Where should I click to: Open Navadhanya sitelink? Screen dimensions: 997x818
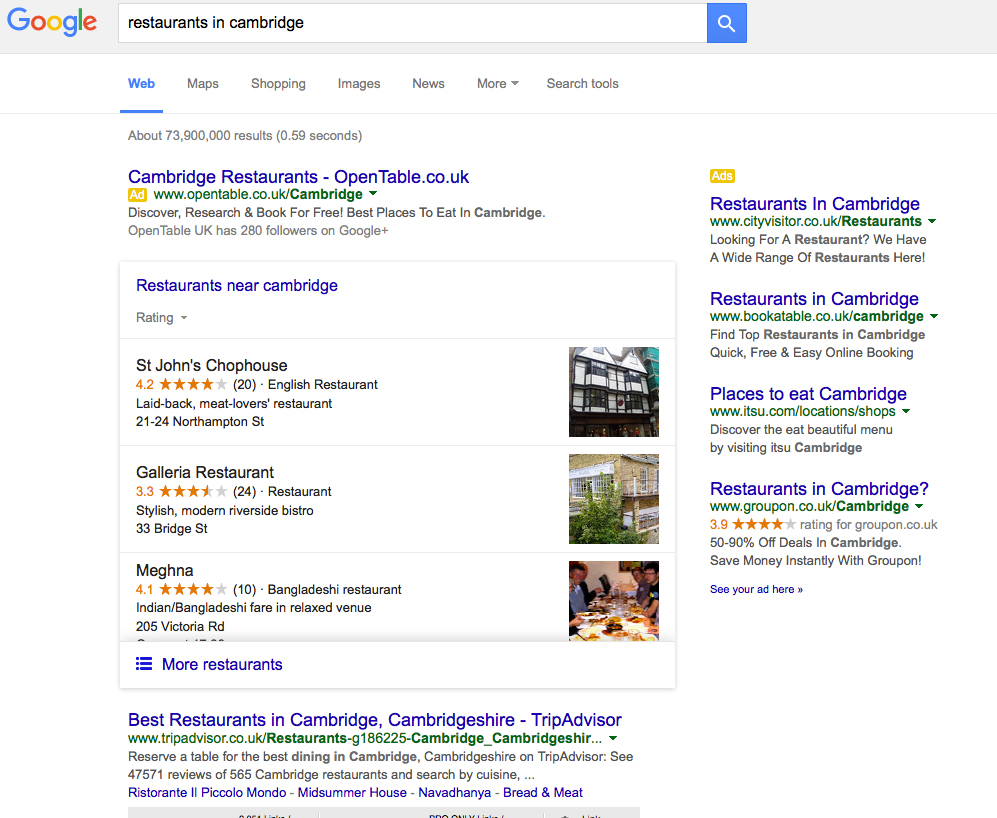point(455,793)
